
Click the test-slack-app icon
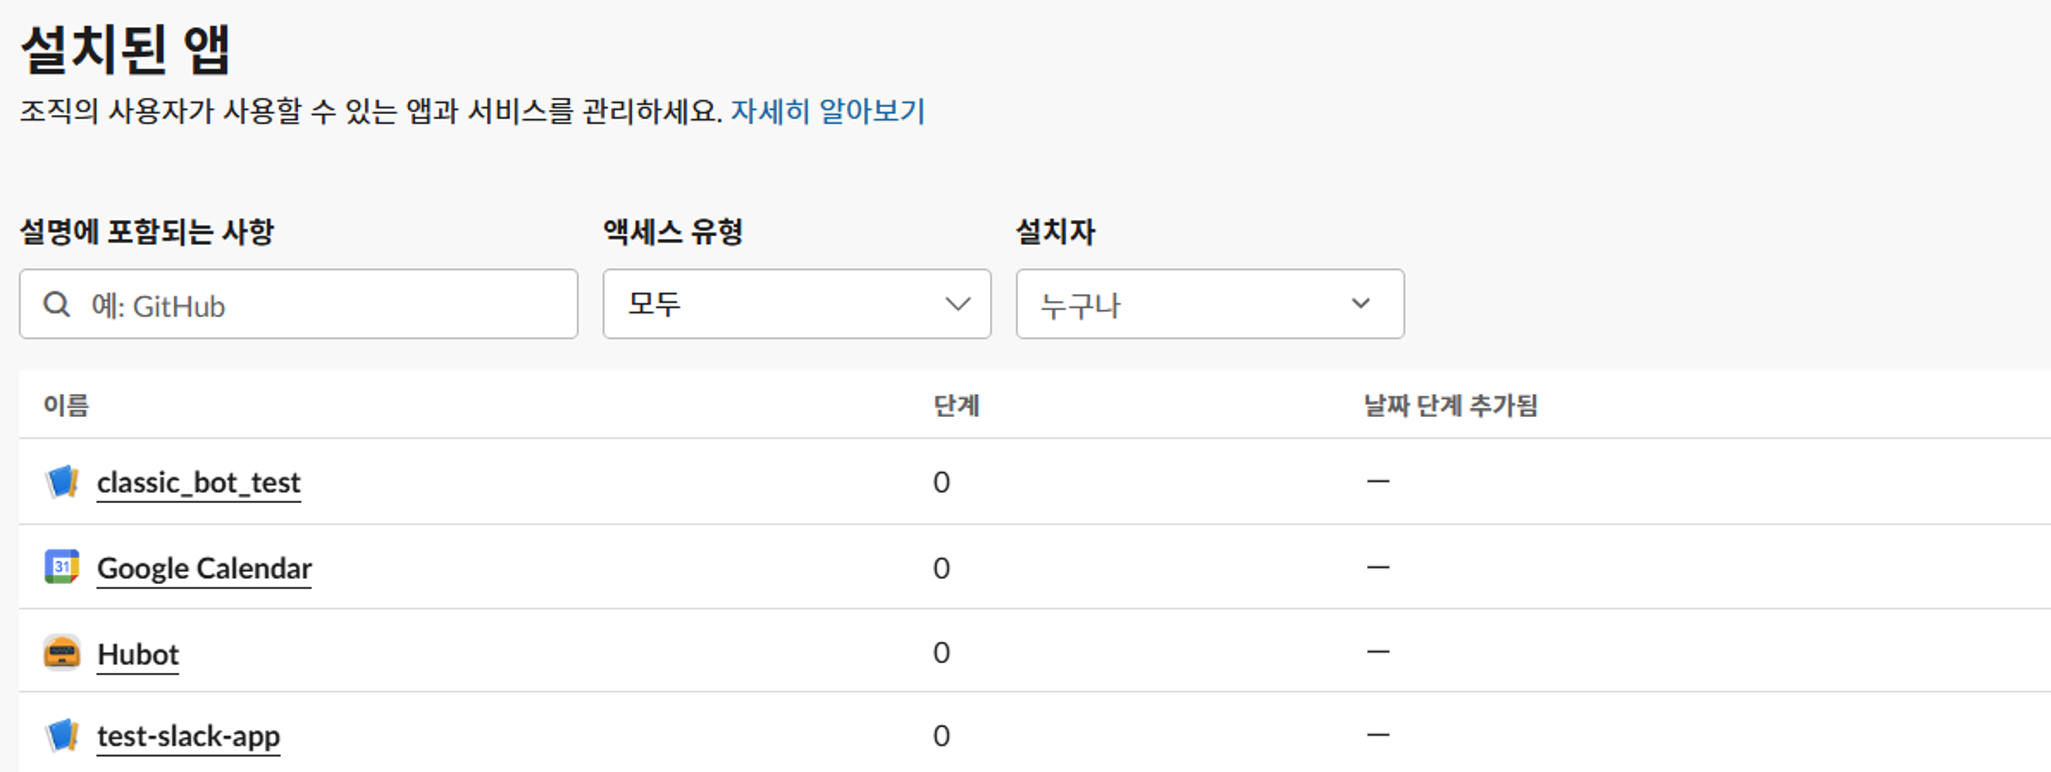click(x=62, y=736)
